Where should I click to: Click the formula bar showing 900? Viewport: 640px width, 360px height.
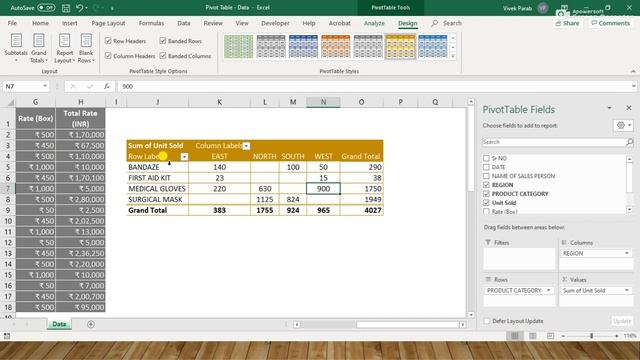(x=375, y=86)
